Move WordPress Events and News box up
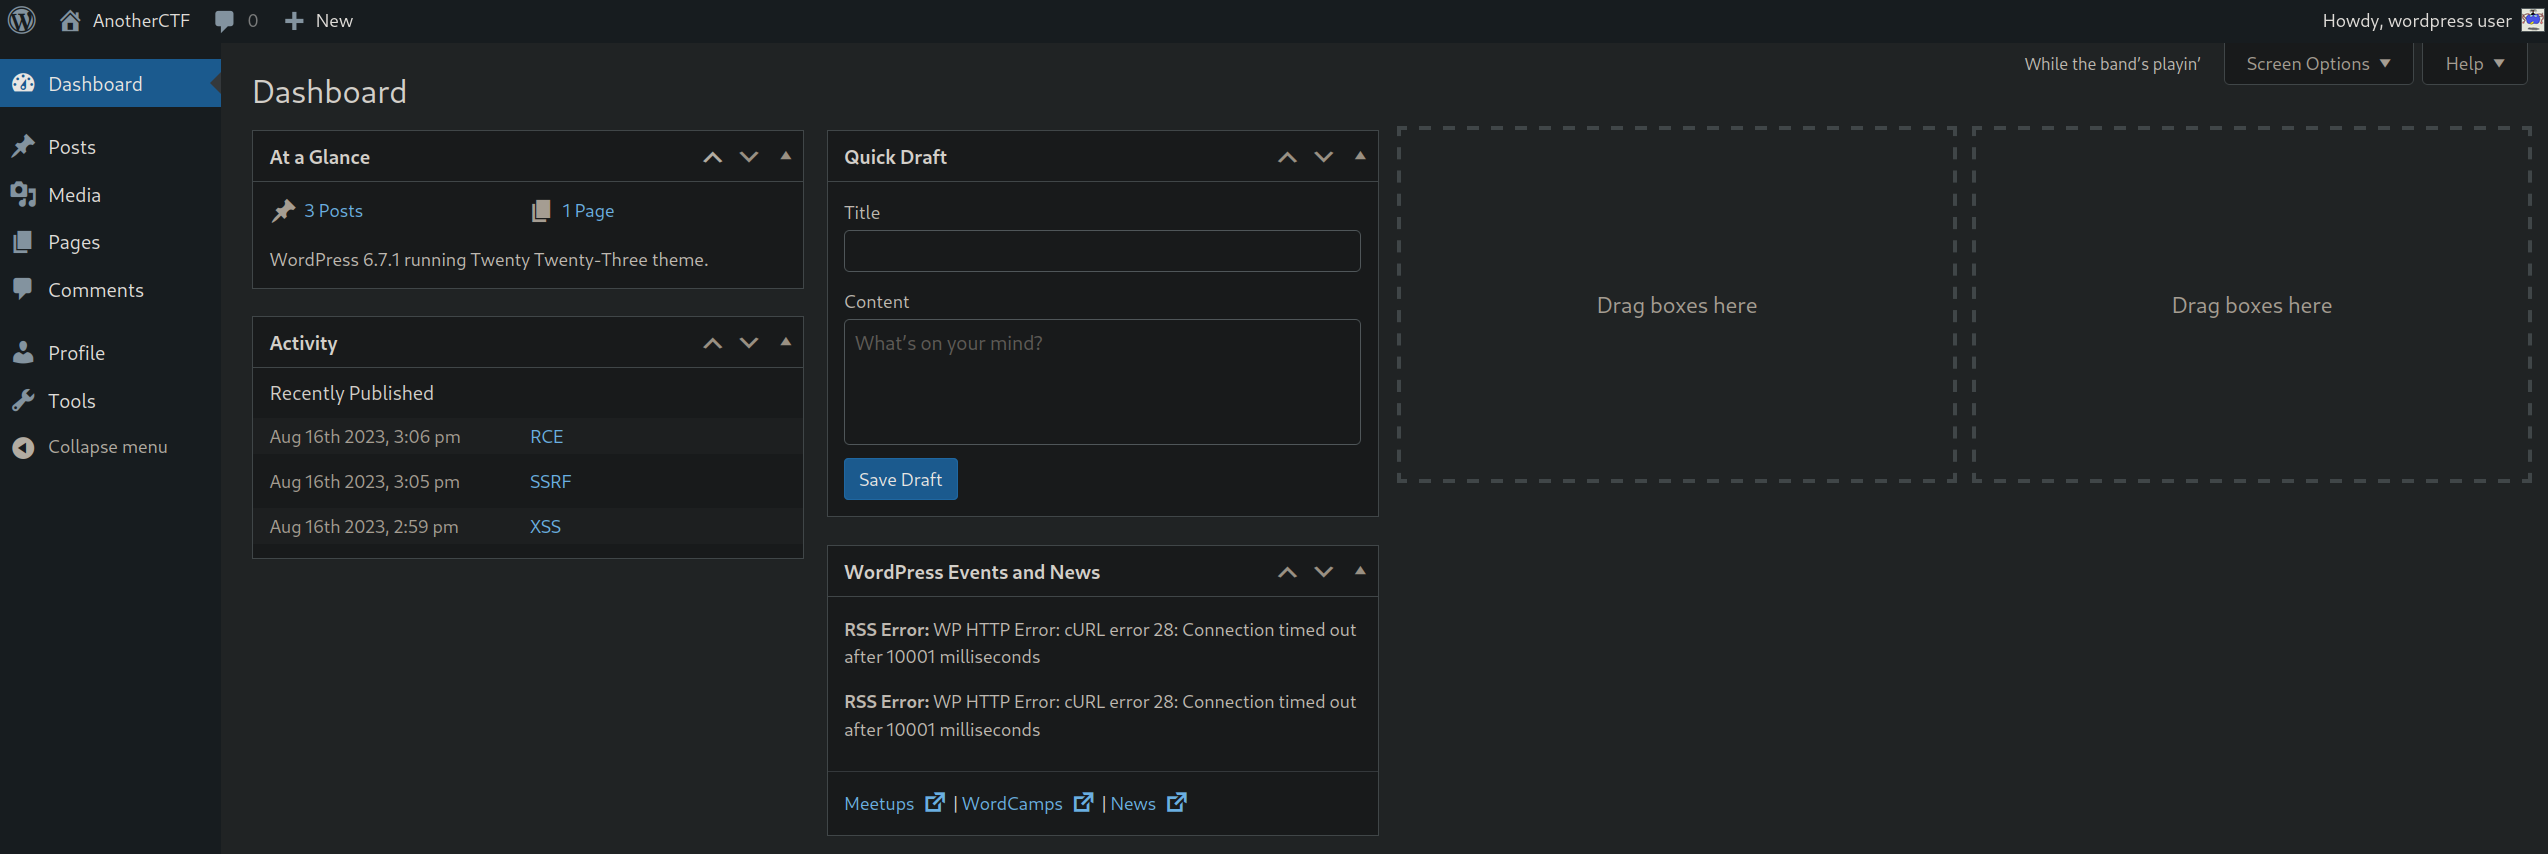The height and width of the screenshot is (854, 2548). click(1287, 572)
